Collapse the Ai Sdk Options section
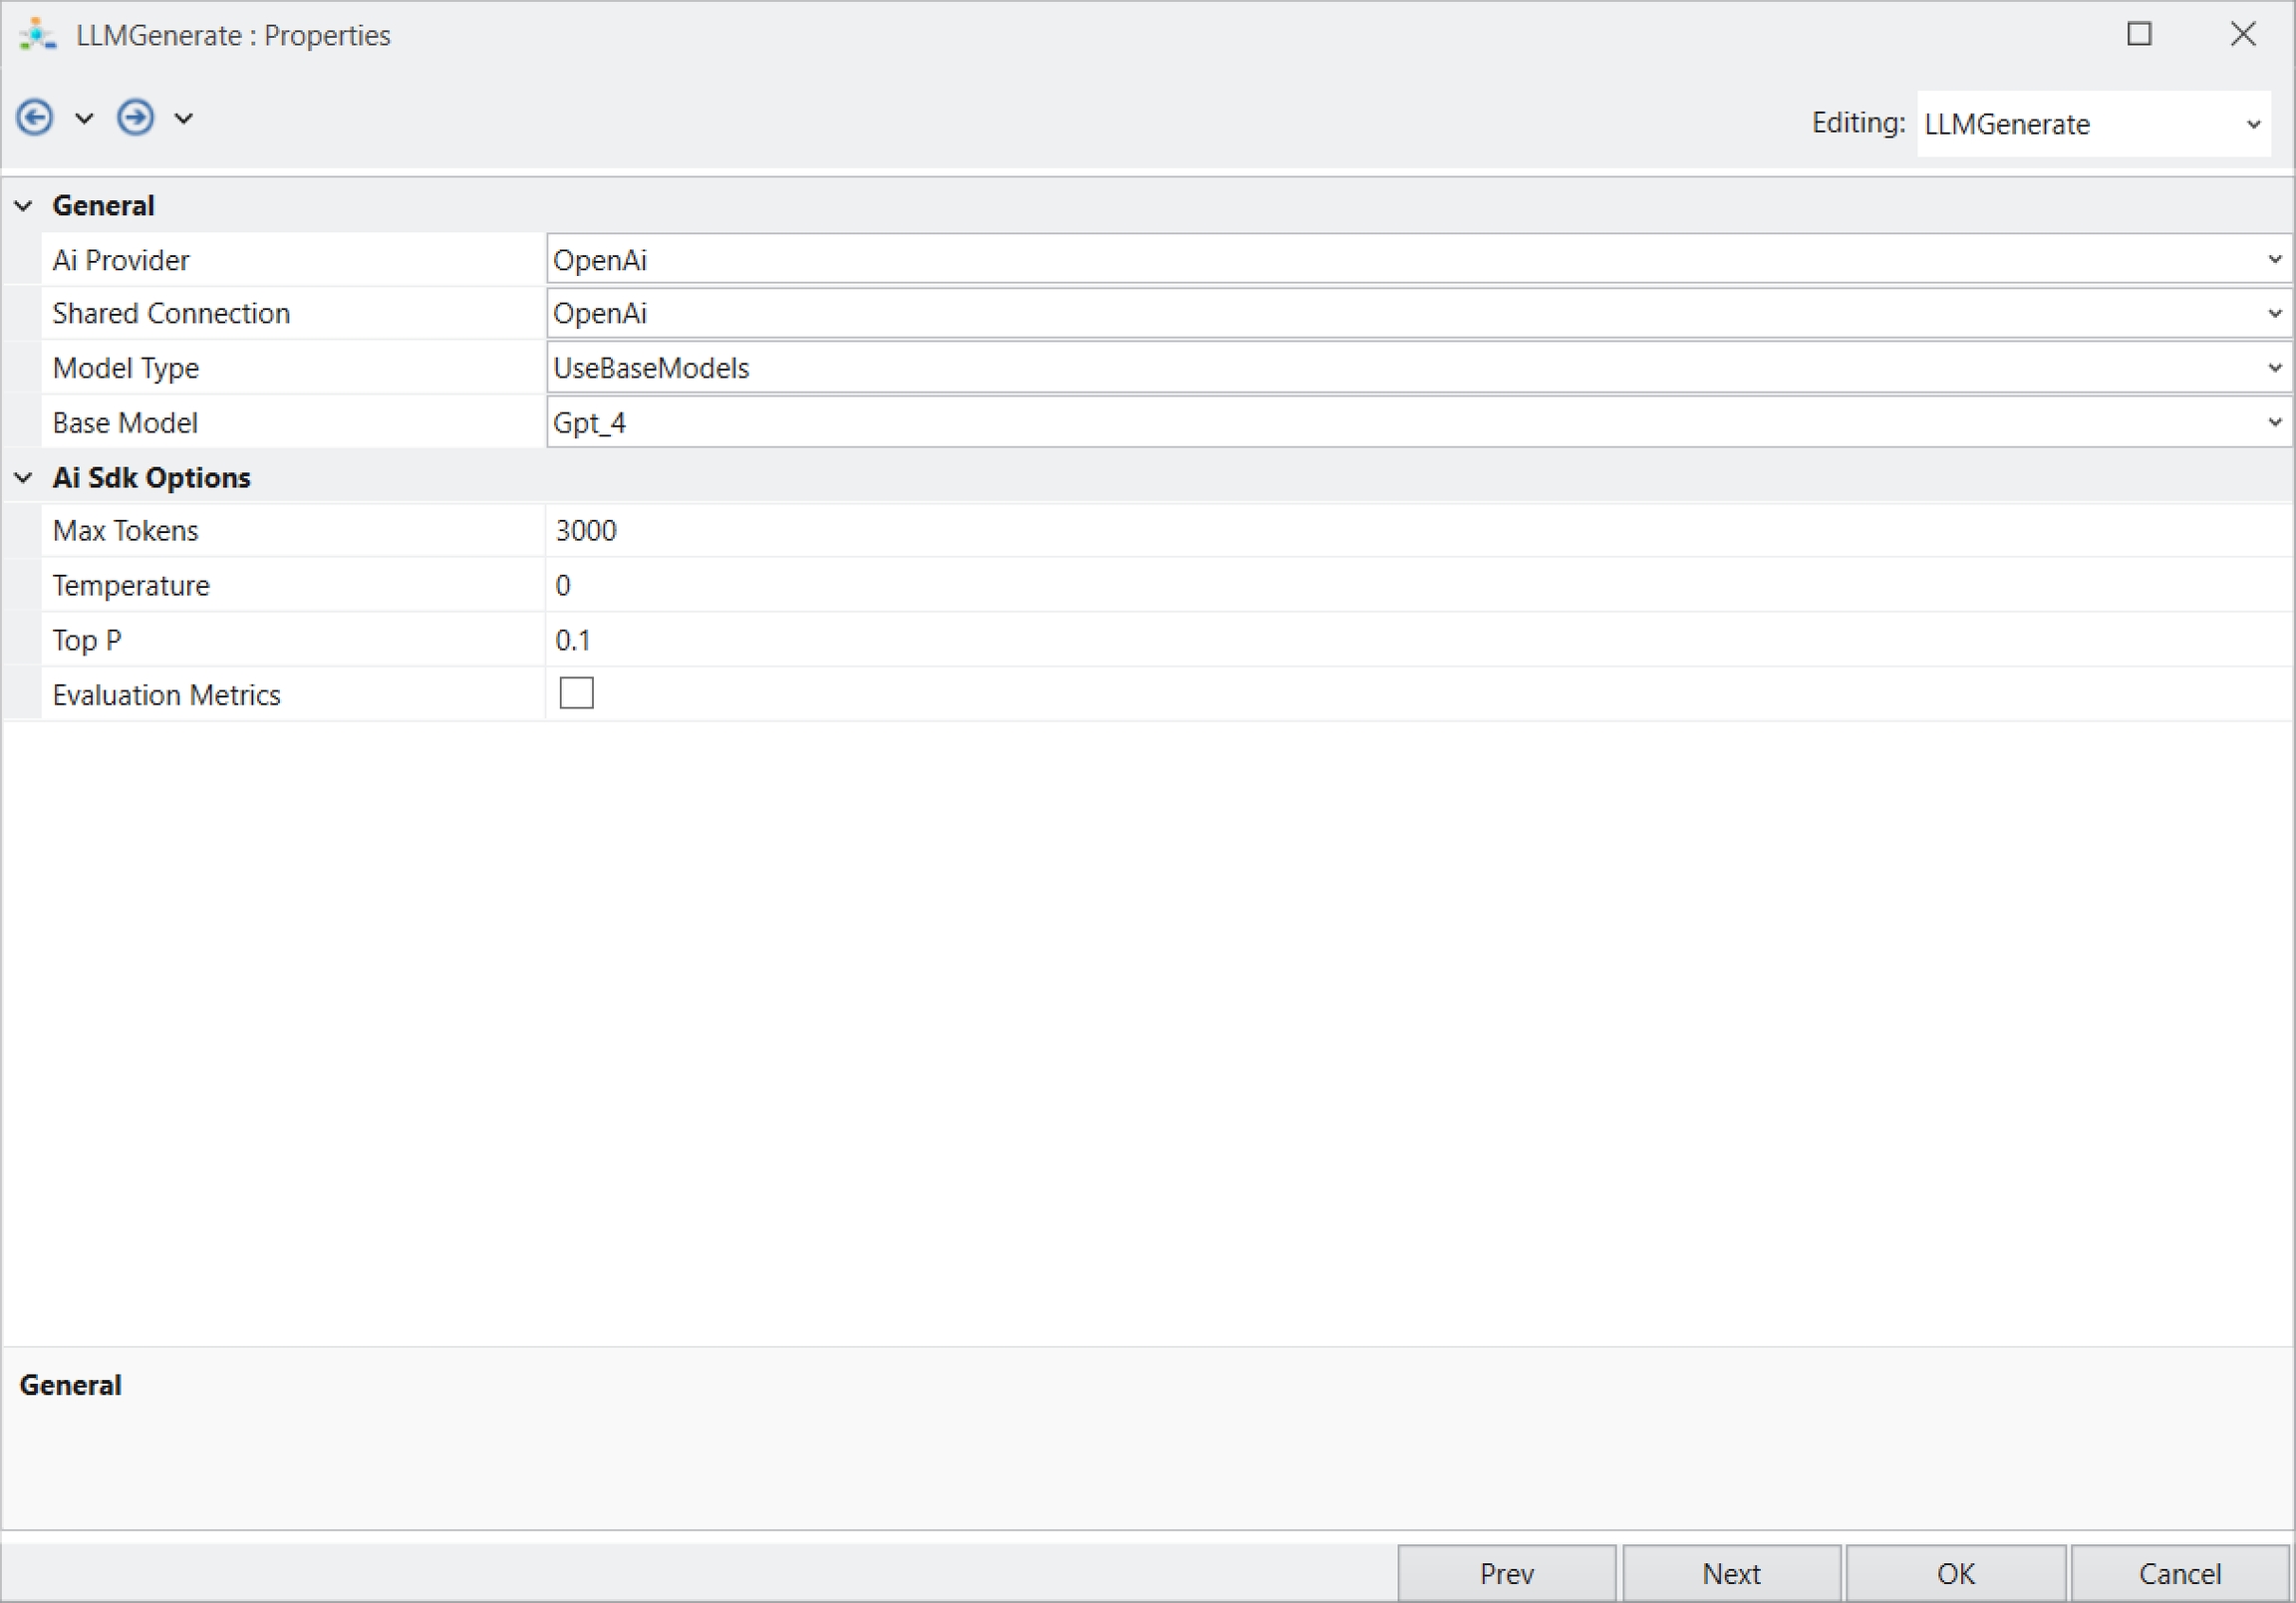Viewport: 2296px width, 1603px height. coord(24,478)
